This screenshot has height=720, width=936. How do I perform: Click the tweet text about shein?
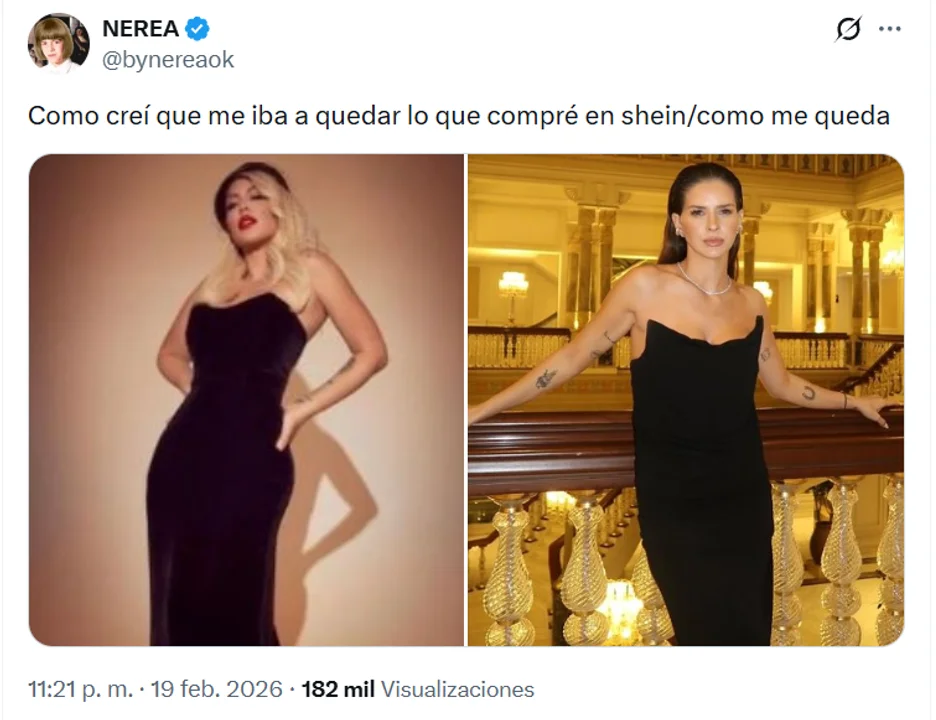click(458, 116)
